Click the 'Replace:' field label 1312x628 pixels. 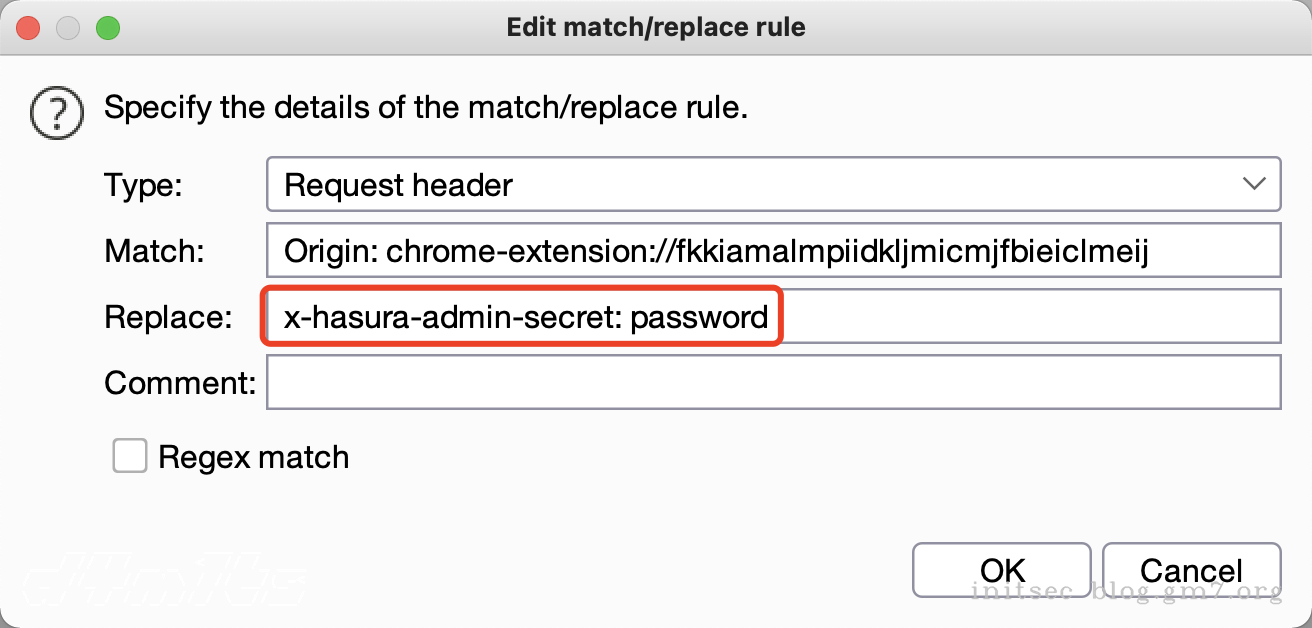point(168,318)
